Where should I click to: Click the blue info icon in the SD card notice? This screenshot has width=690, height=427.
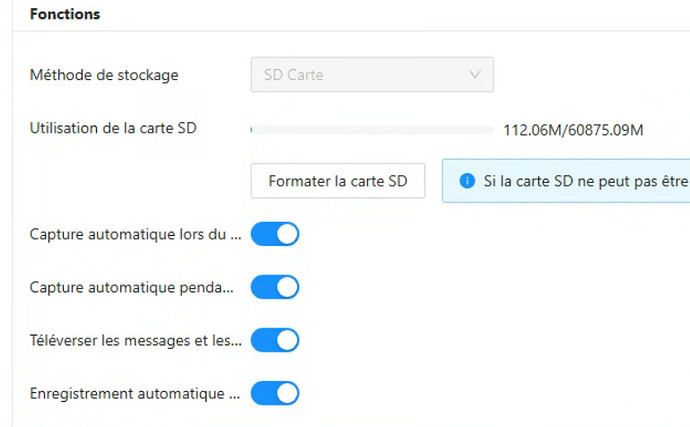tap(466, 182)
